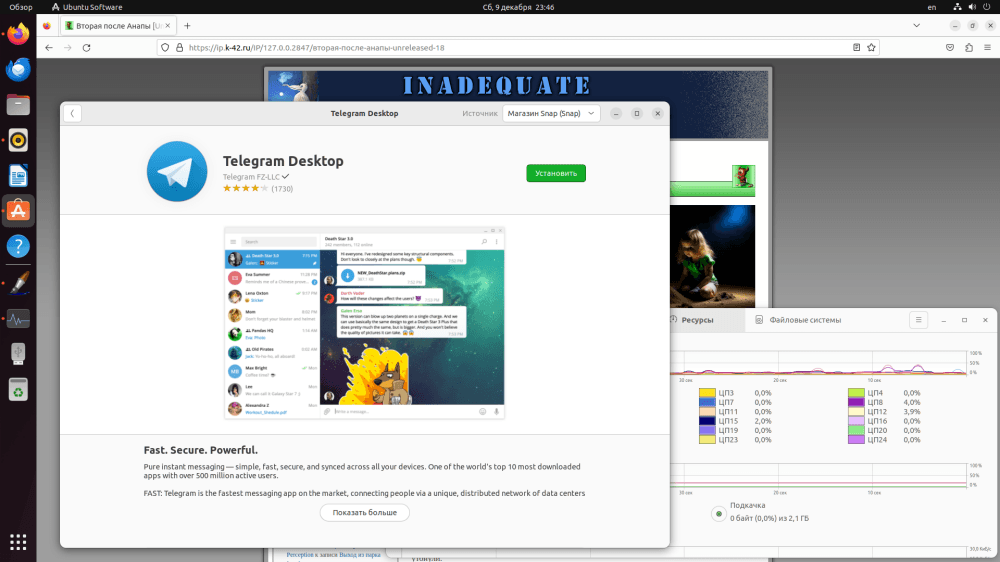Click the Telegram paper plane app logo
The height and width of the screenshot is (562, 1000).
click(177, 172)
